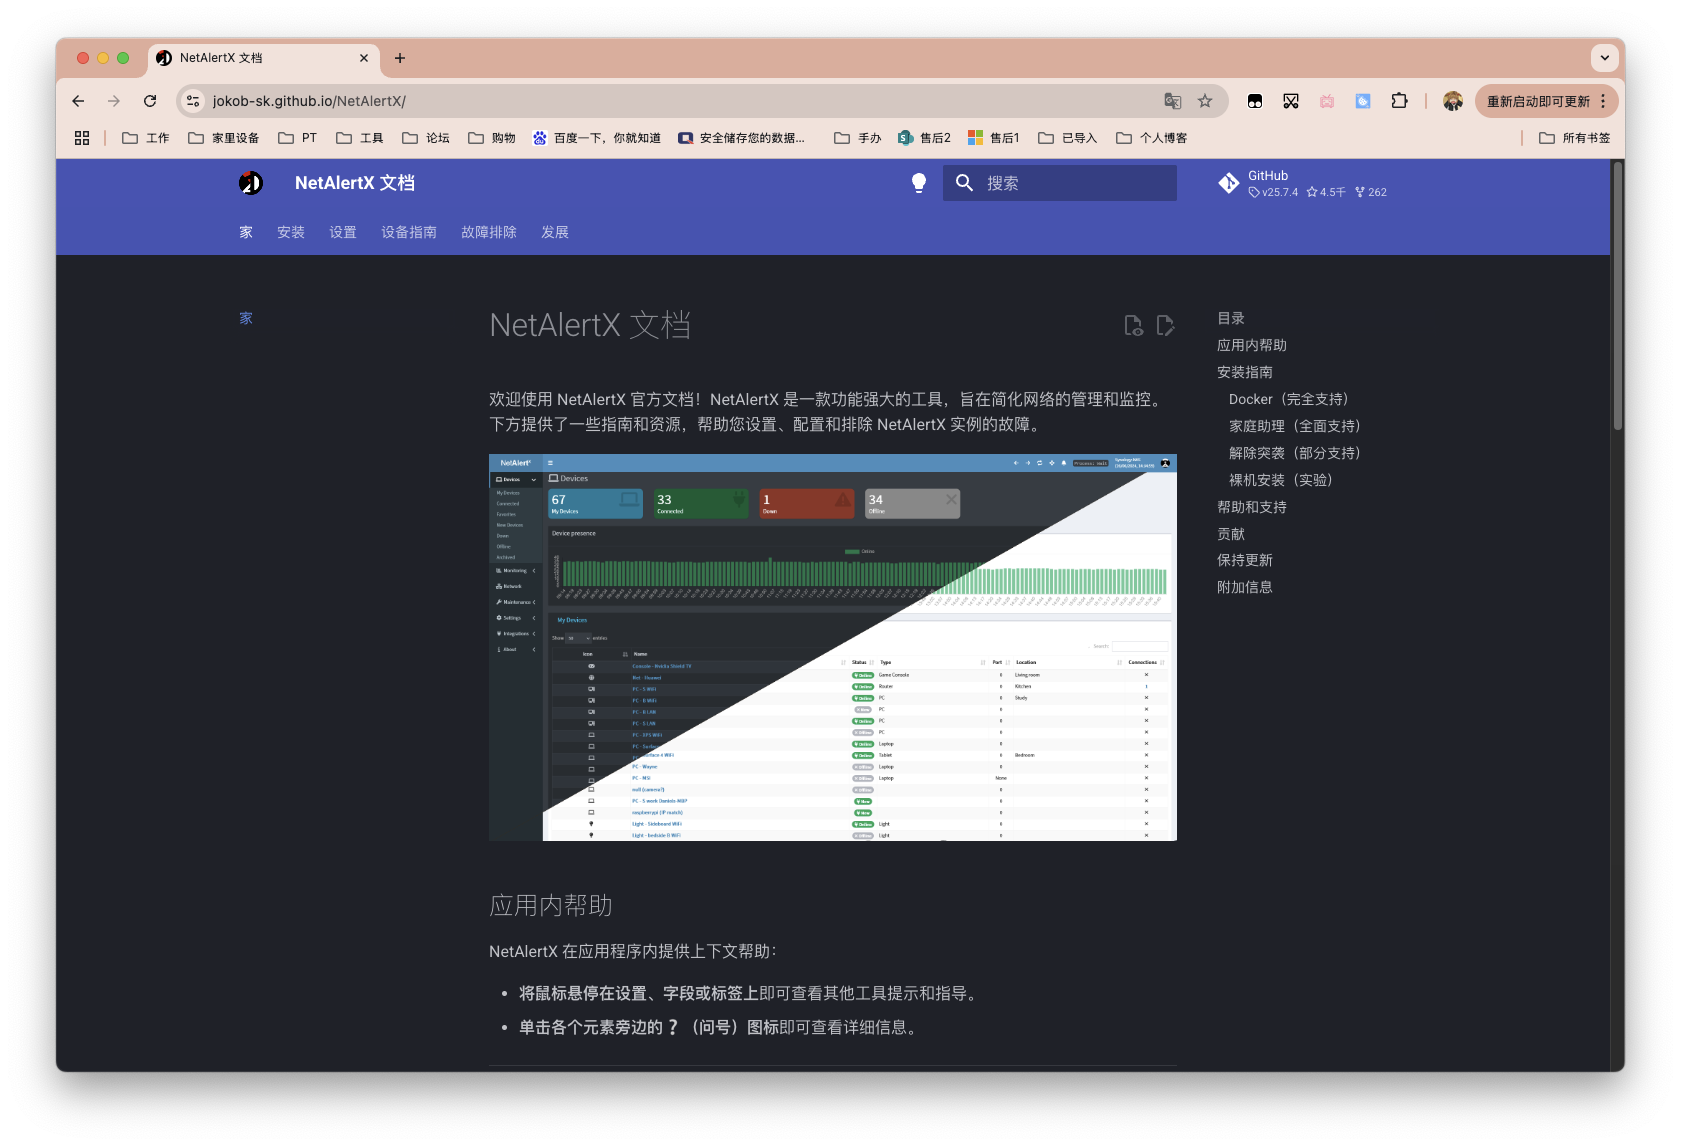Bookmark this page with the star icon
The height and width of the screenshot is (1146, 1681).
1206,101
